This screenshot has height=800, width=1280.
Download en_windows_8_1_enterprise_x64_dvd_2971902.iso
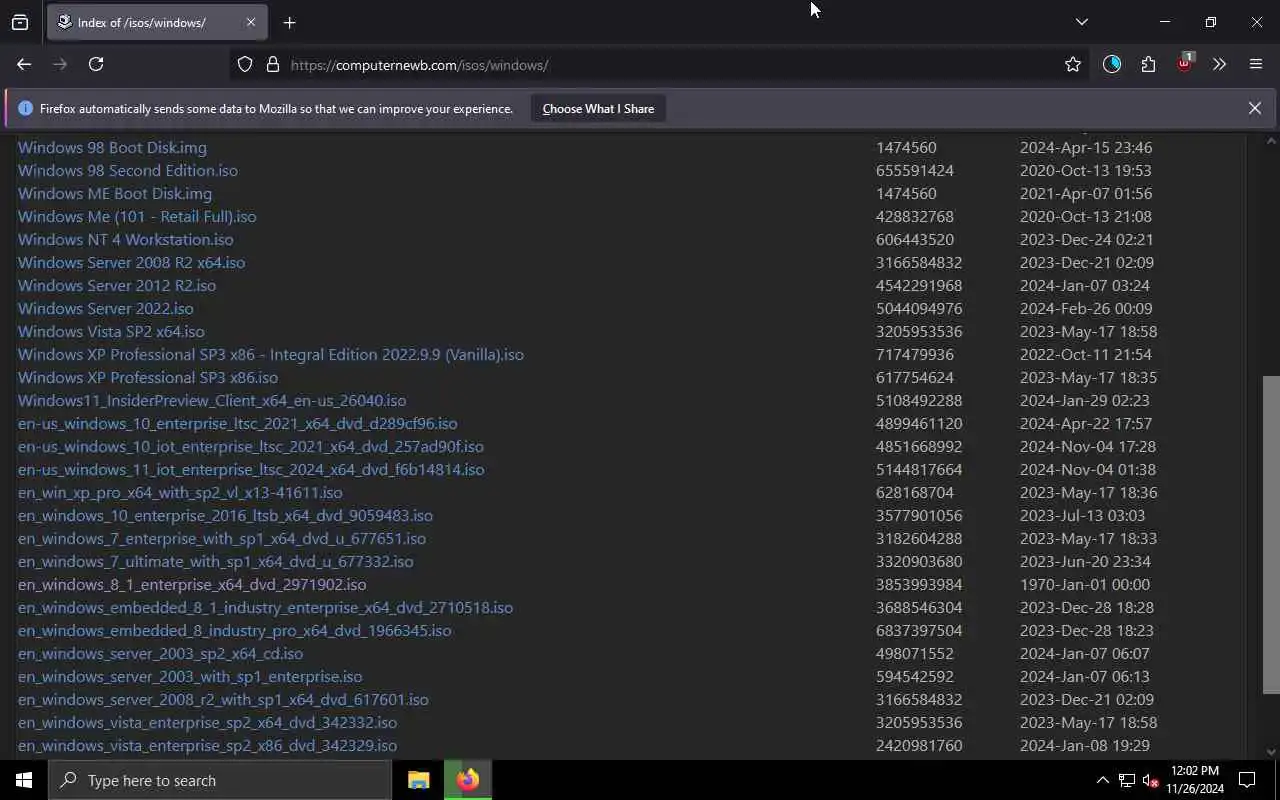[192, 585]
